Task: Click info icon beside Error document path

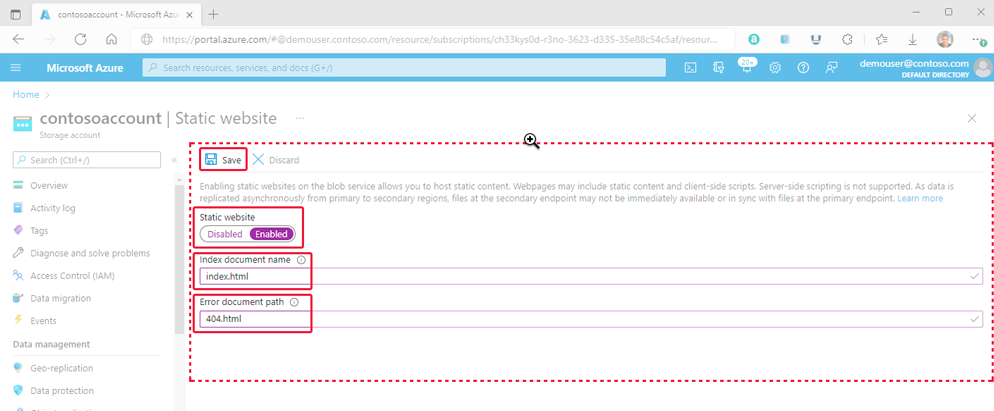Action: tap(294, 303)
